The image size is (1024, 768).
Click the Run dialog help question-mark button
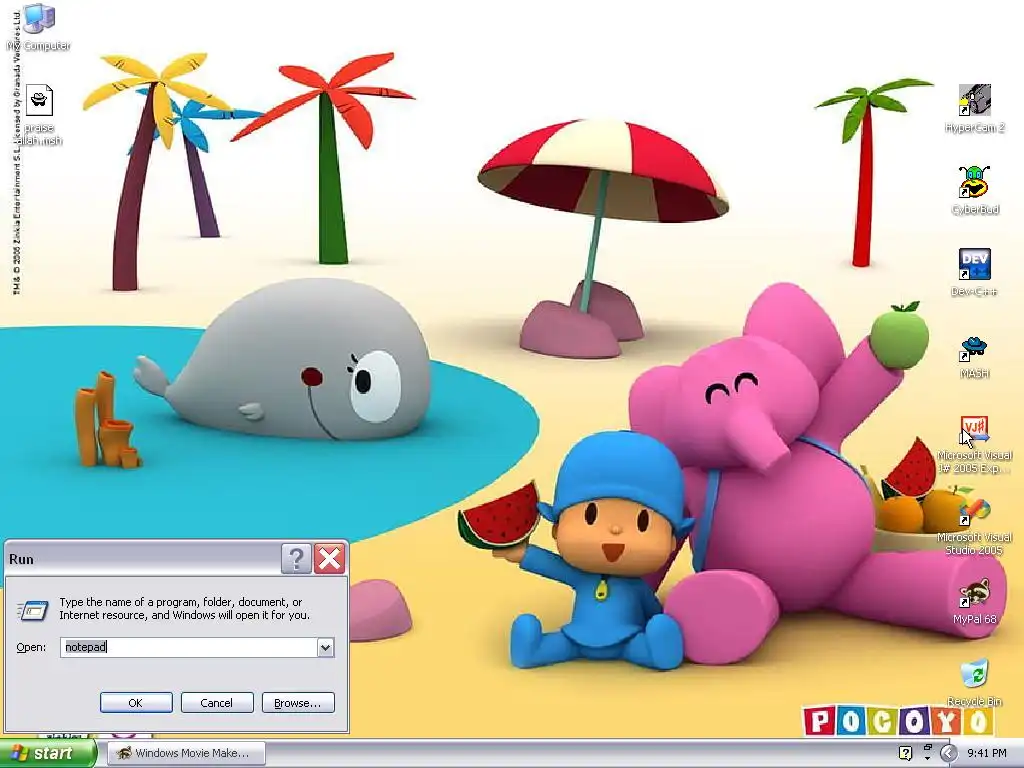[296, 559]
